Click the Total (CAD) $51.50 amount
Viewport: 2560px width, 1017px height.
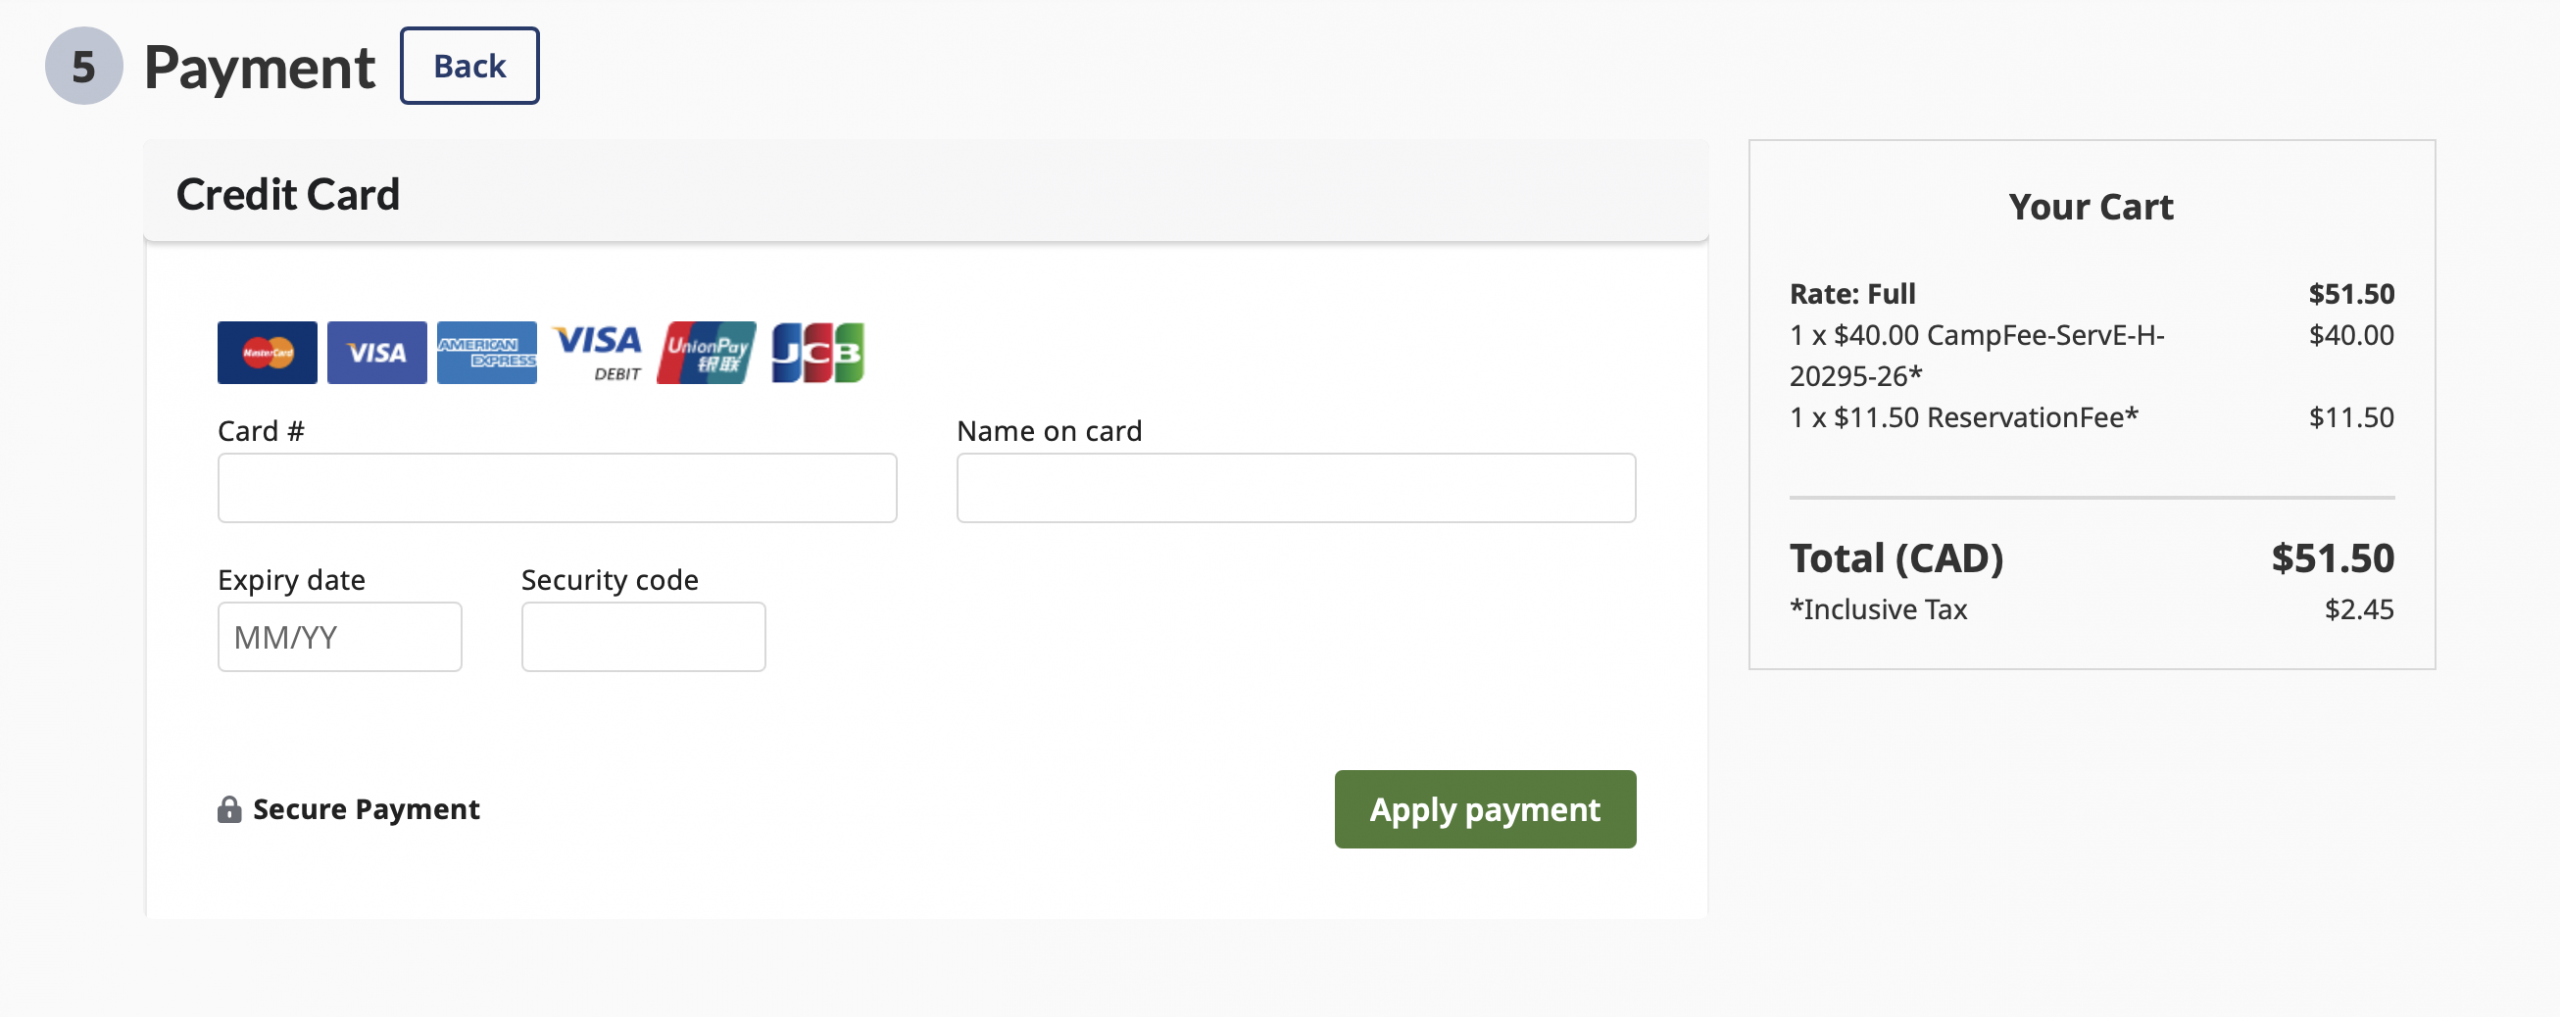click(x=2332, y=558)
